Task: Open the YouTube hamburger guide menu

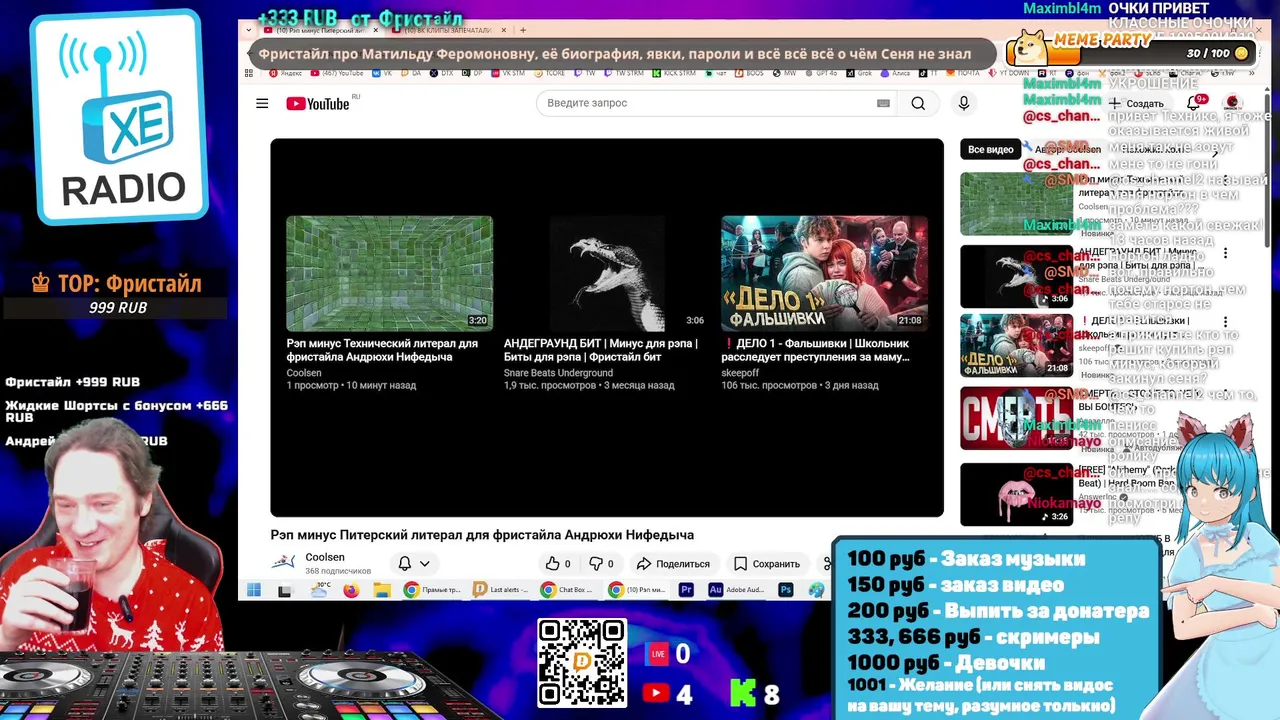Action: click(262, 103)
